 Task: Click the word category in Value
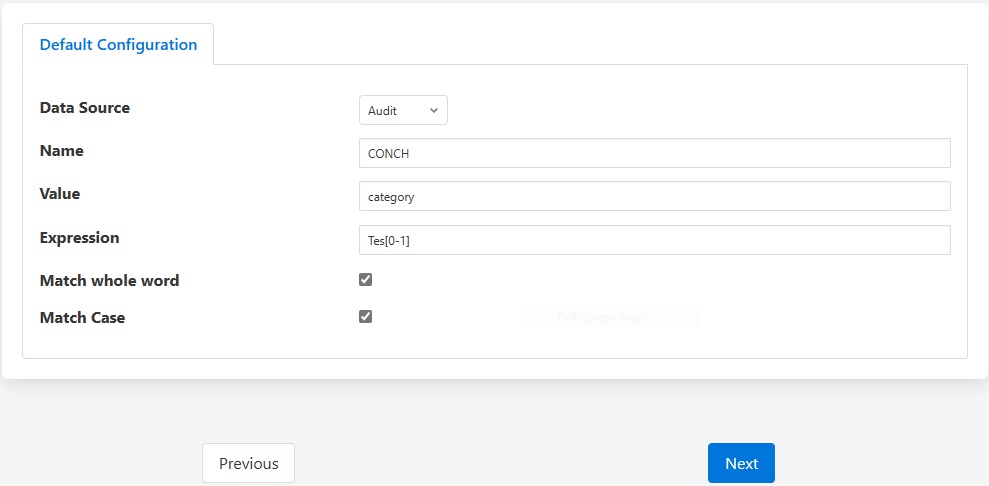pyautogui.click(x=391, y=197)
